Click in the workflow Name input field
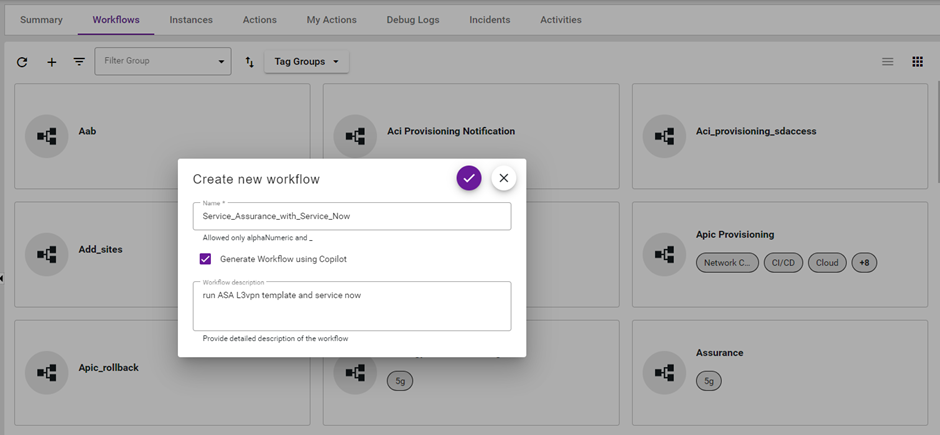940x435 pixels. coord(352,216)
